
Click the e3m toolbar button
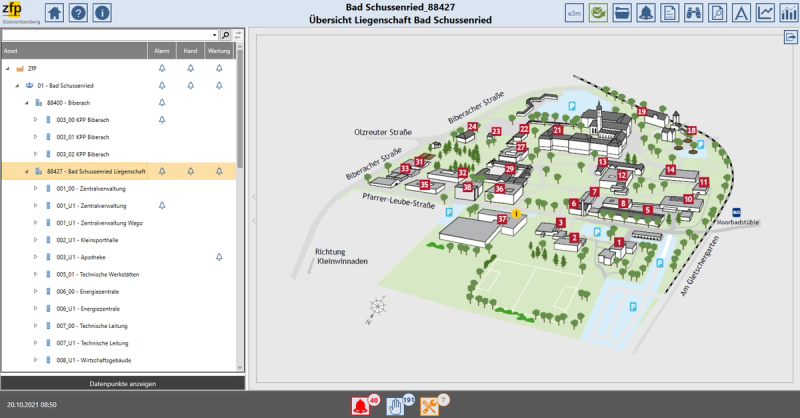pyautogui.click(x=574, y=13)
